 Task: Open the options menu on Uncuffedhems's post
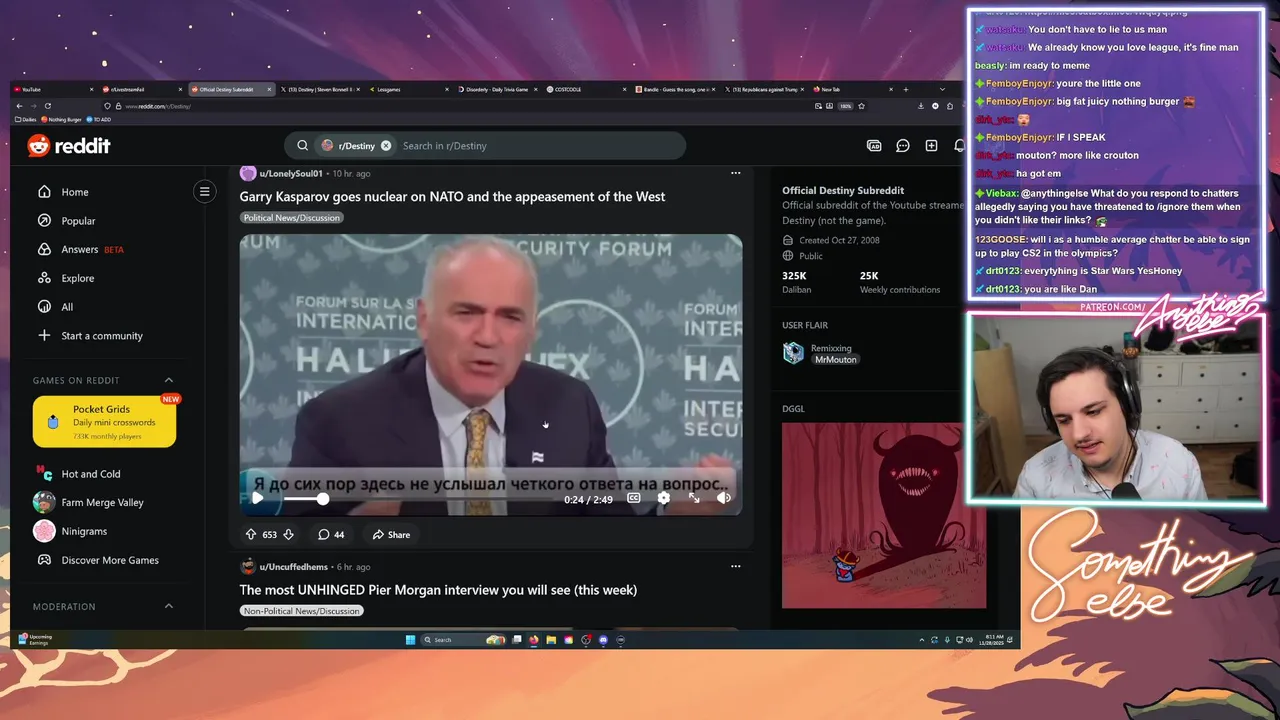tap(735, 566)
